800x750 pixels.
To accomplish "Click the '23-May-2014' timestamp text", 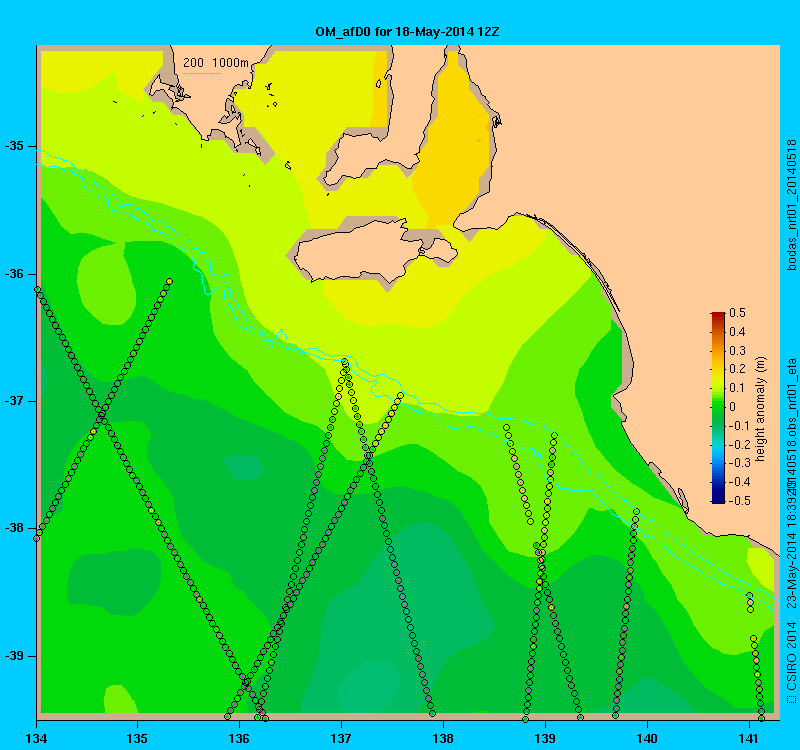I will 791,570.
